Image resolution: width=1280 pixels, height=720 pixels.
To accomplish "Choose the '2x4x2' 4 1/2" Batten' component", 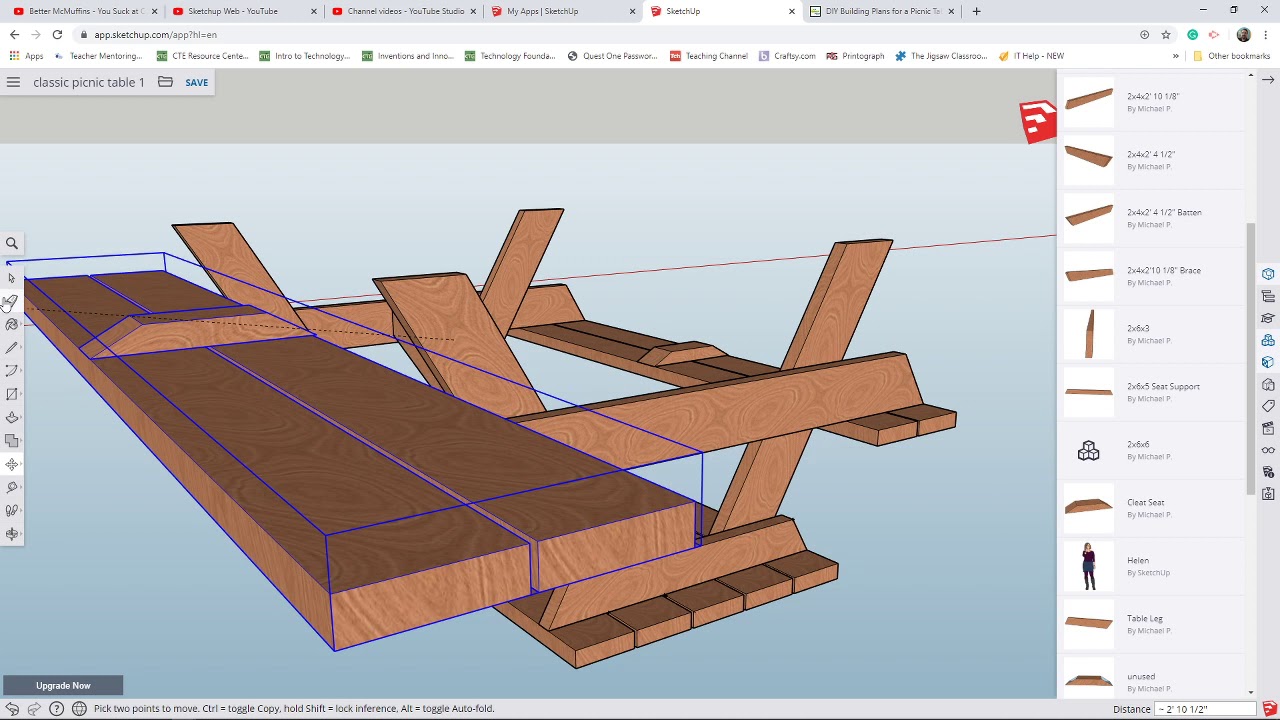I will 1151,218.
